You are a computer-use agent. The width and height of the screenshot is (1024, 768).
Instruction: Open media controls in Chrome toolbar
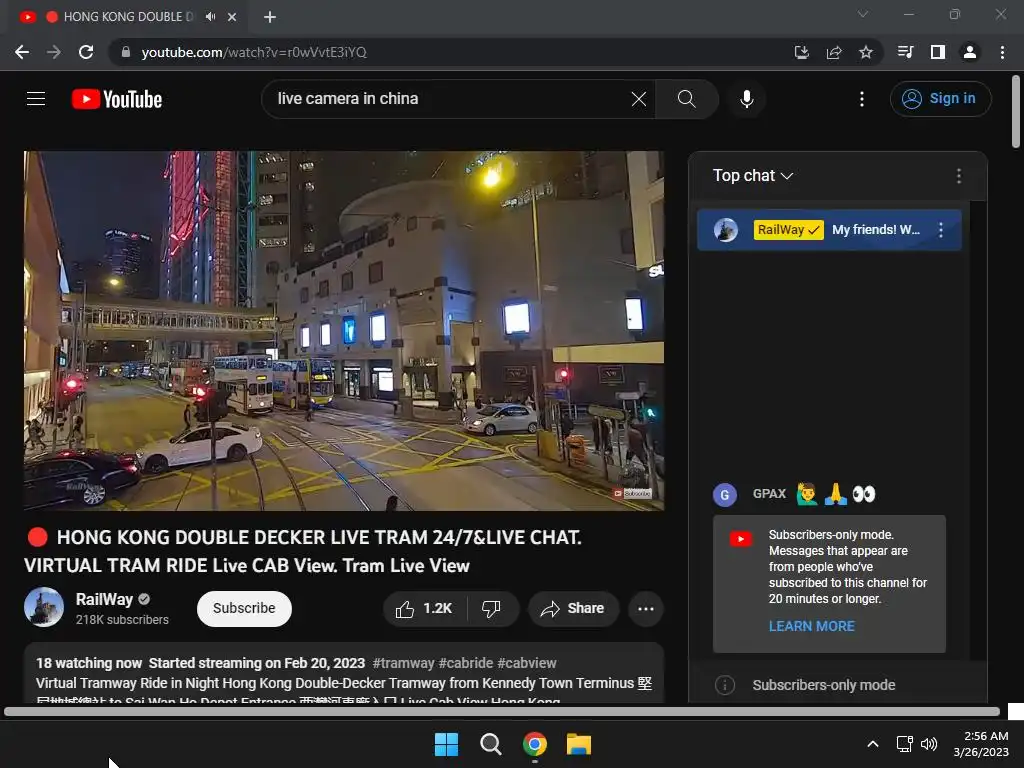[905, 52]
